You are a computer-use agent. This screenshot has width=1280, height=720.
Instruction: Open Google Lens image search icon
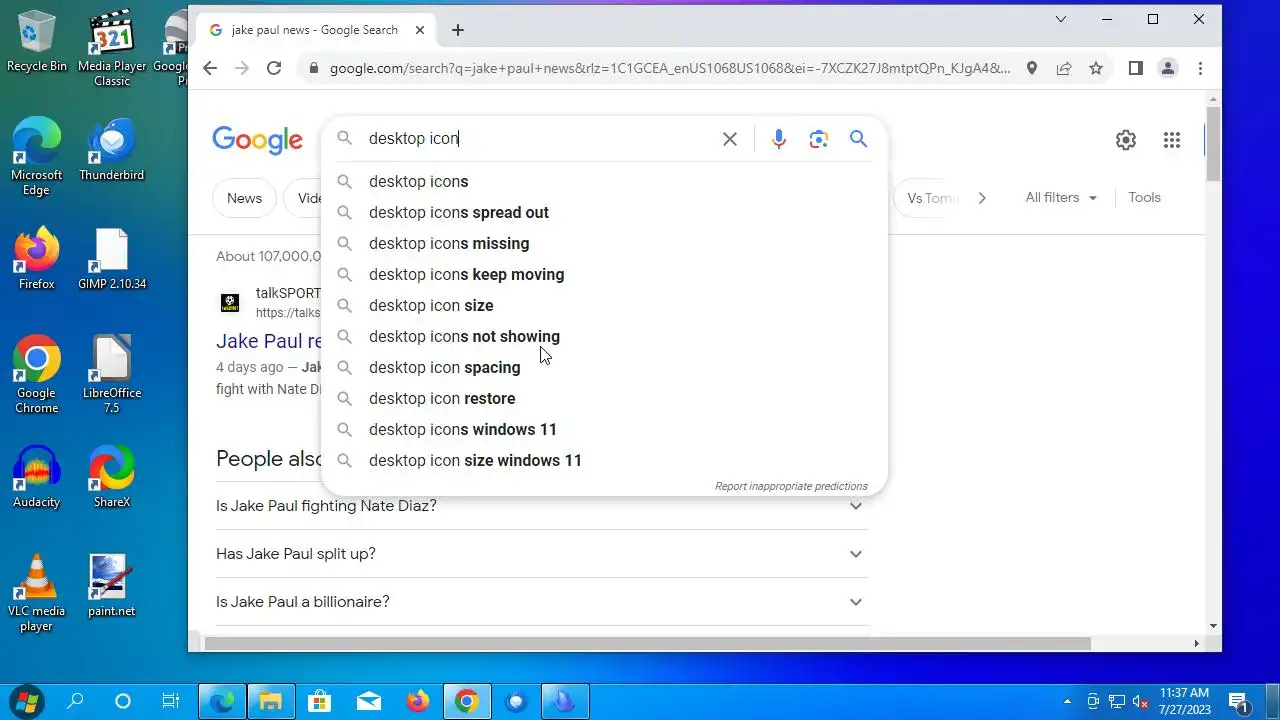[x=819, y=139]
